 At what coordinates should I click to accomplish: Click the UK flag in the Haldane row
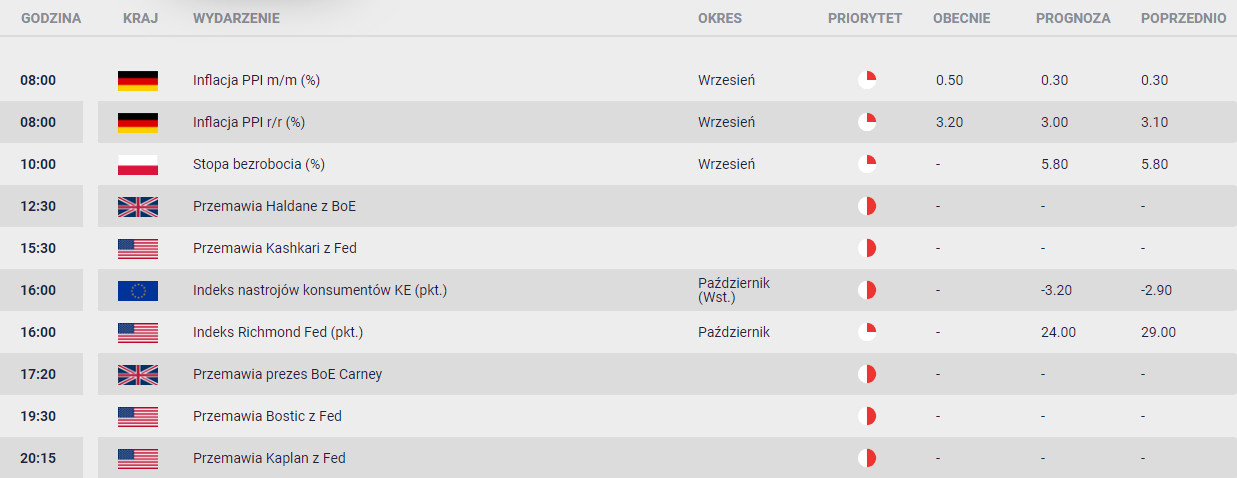click(x=138, y=207)
